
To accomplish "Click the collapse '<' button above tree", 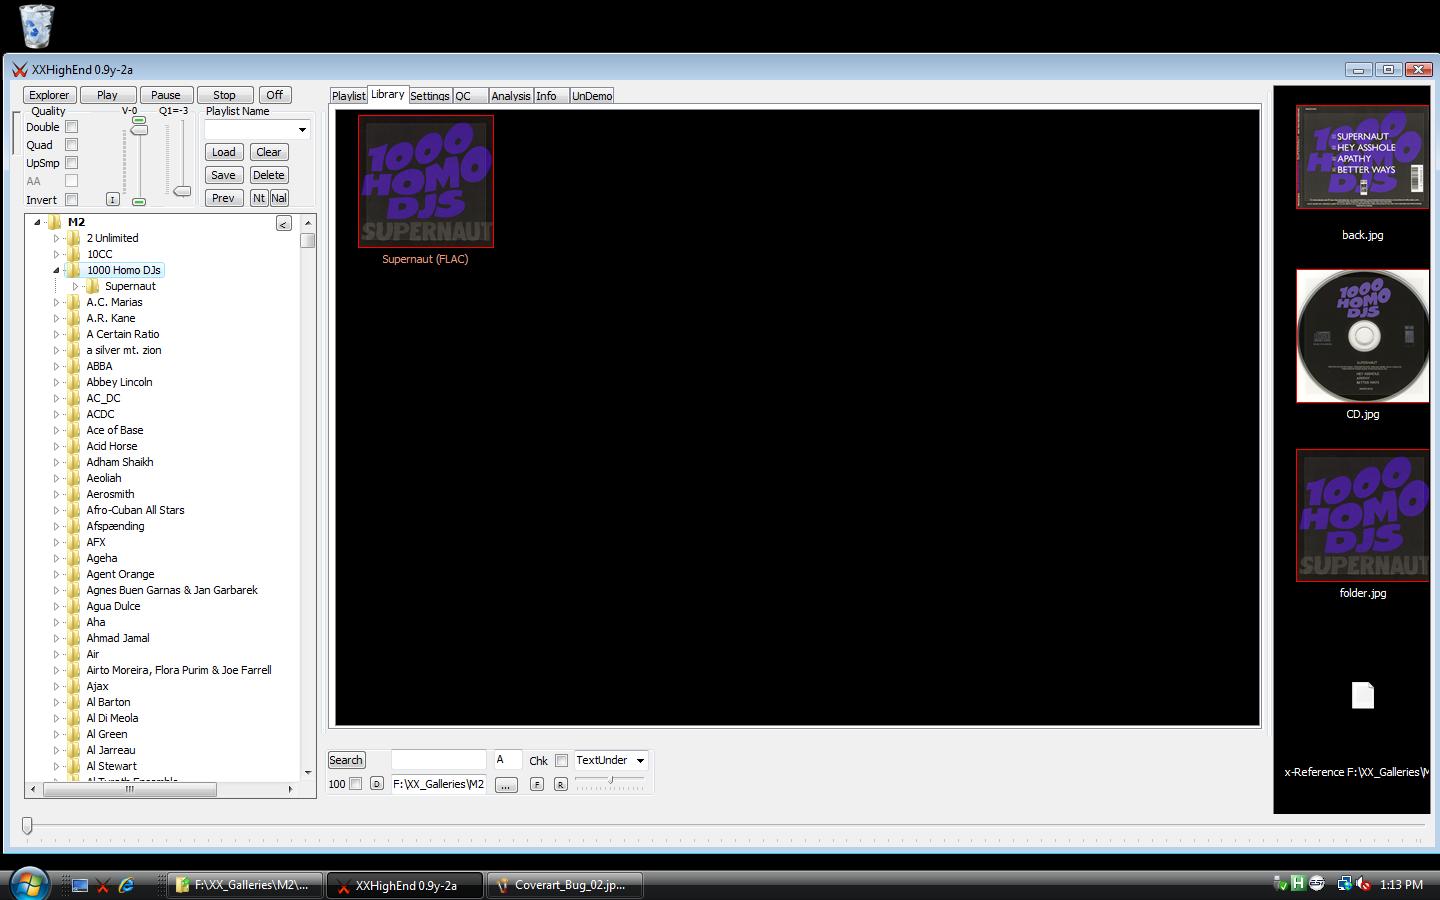I will coord(284,224).
